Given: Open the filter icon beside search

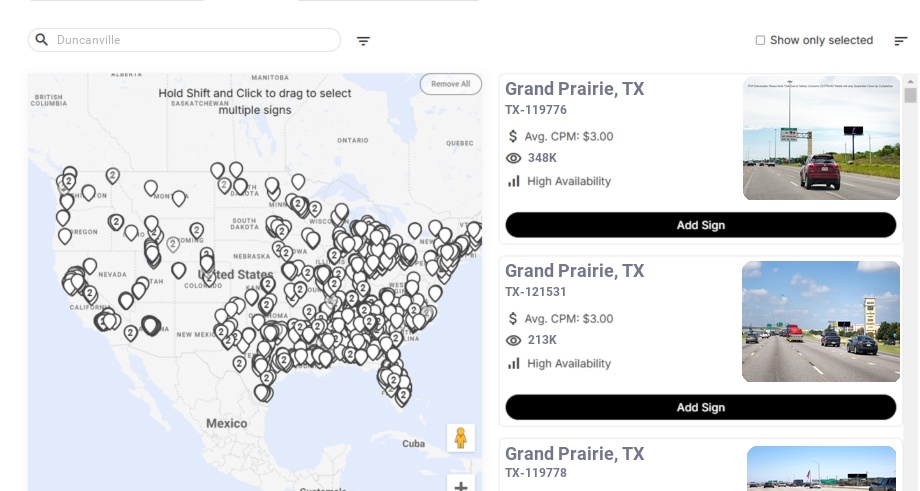Looking at the screenshot, I should pos(363,41).
